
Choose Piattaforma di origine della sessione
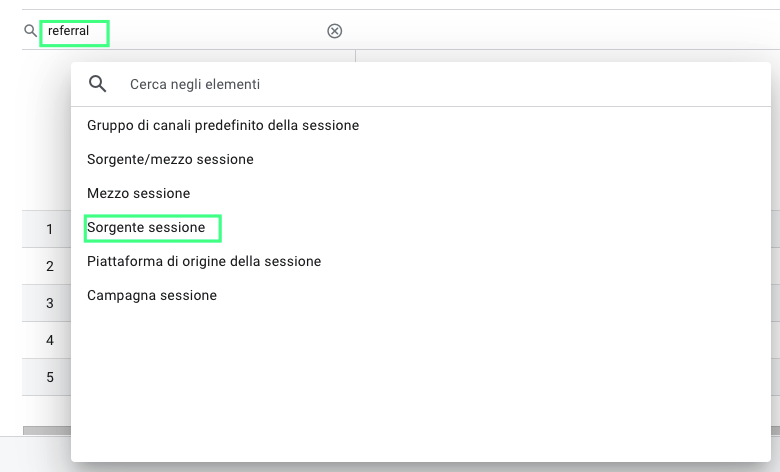click(x=204, y=261)
